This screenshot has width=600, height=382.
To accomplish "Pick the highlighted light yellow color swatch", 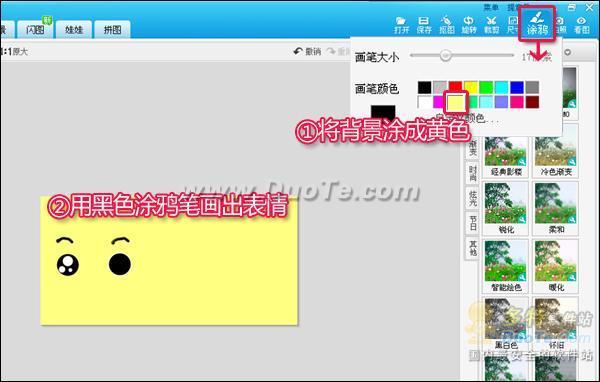I will [x=455, y=102].
